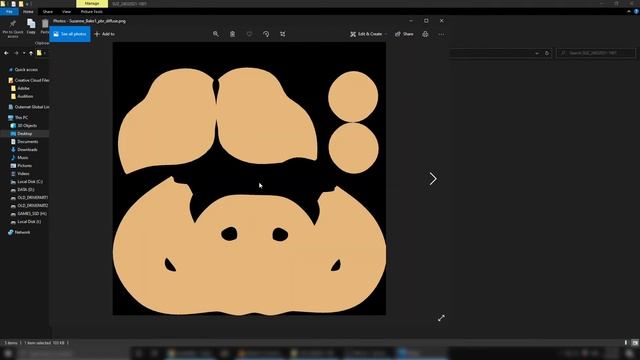The height and width of the screenshot is (360, 640).
Task: Switch to the Home ribbon tab
Action: pyautogui.click(x=28, y=12)
